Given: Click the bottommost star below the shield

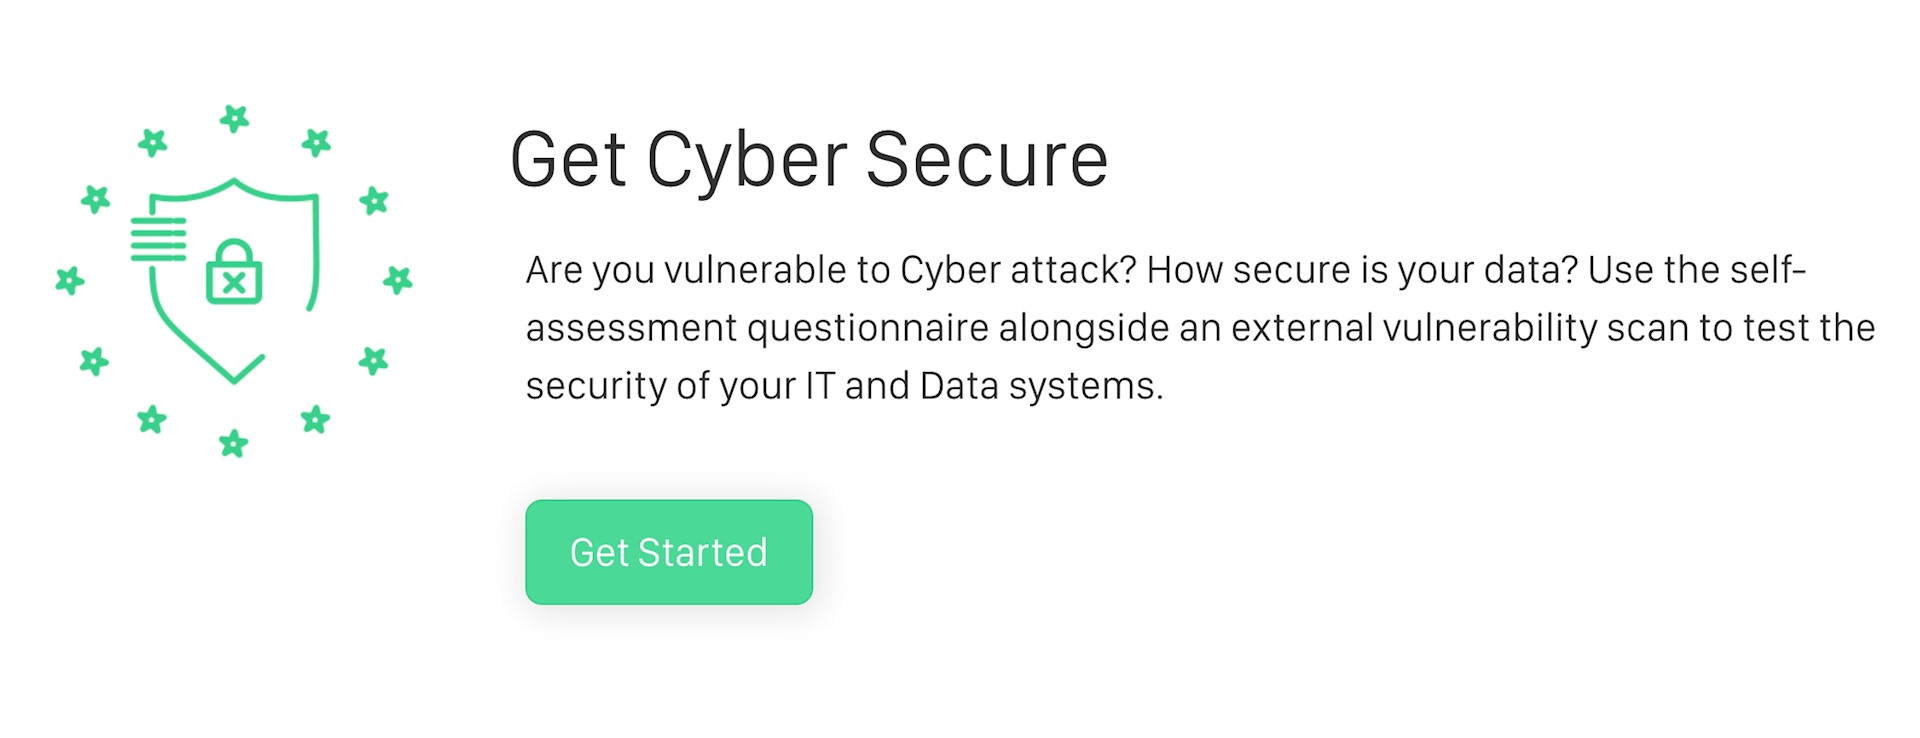Looking at the screenshot, I should click(x=234, y=443).
